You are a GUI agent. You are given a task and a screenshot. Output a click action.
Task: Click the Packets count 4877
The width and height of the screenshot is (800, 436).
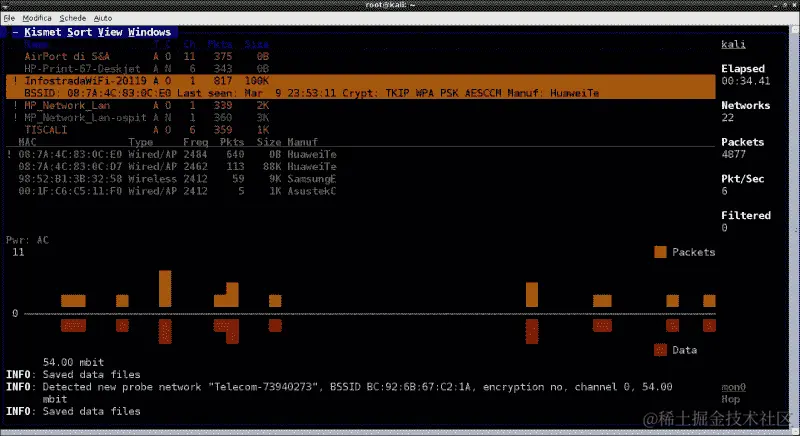733,155
